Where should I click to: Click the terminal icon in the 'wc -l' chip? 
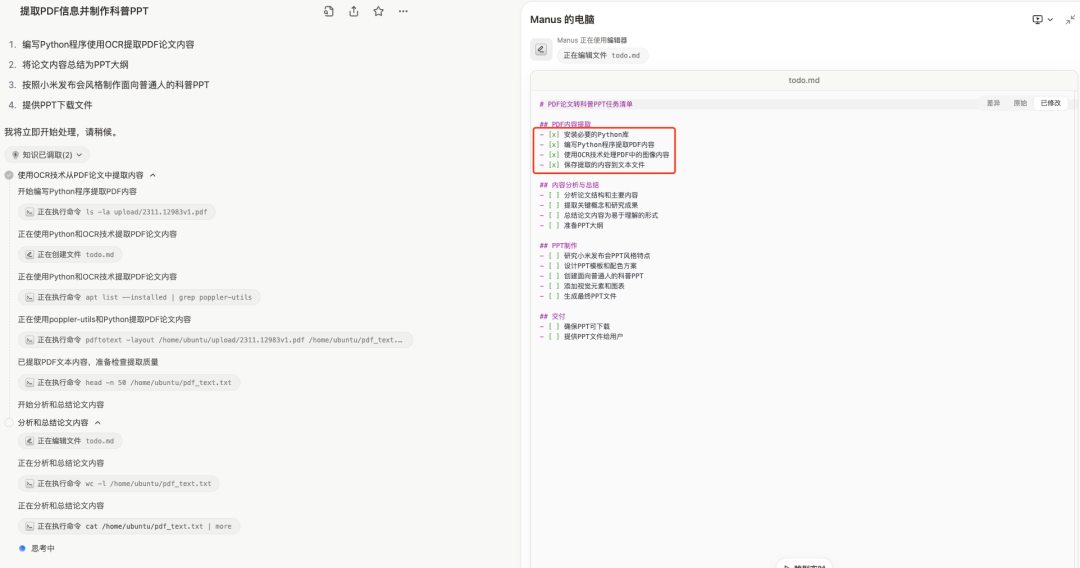pyautogui.click(x=29, y=483)
